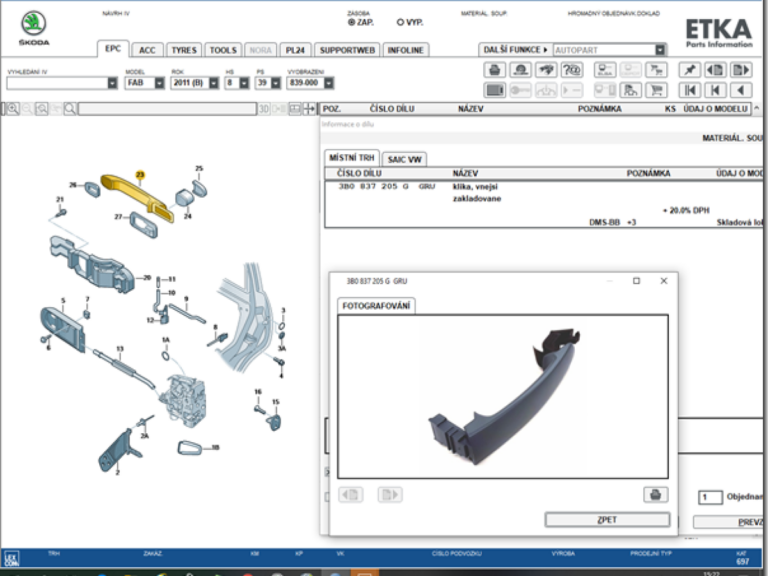Image resolution: width=768 pixels, height=576 pixels.
Task: Click the next page icon in toolbar
Action: 740,70
